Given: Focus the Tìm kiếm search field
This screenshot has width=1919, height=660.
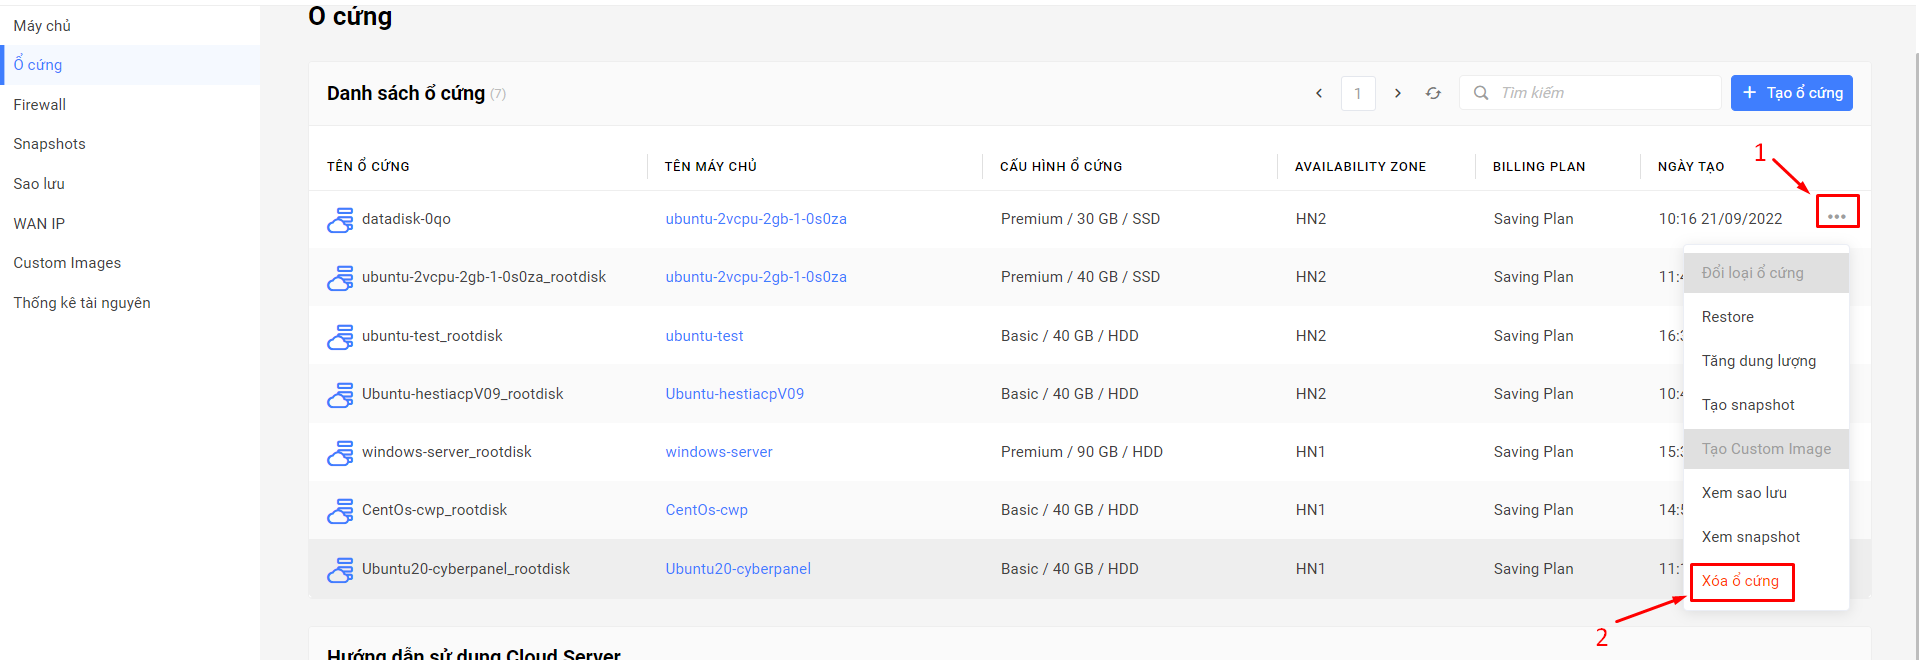Looking at the screenshot, I should (1590, 93).
